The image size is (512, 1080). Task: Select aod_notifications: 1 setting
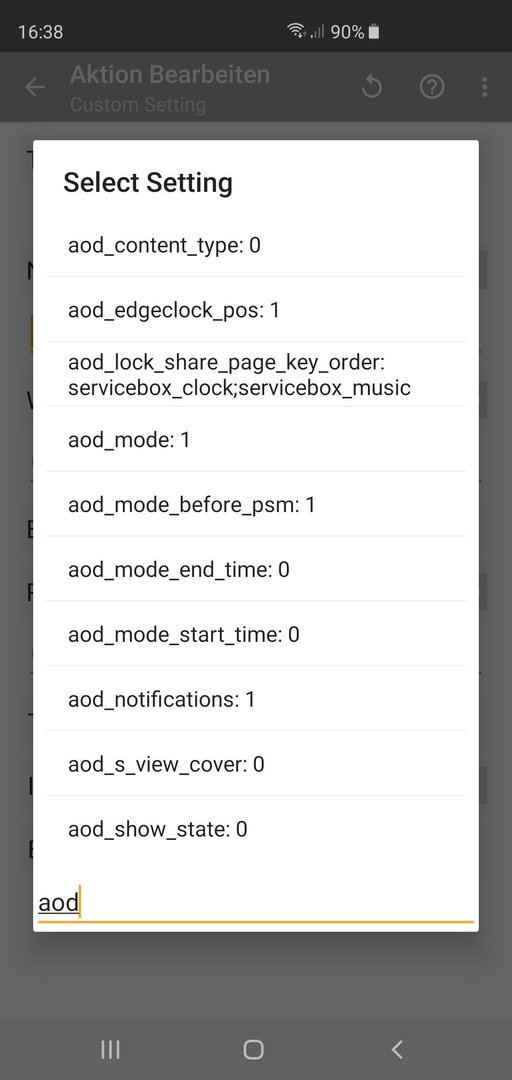[256, 699]
